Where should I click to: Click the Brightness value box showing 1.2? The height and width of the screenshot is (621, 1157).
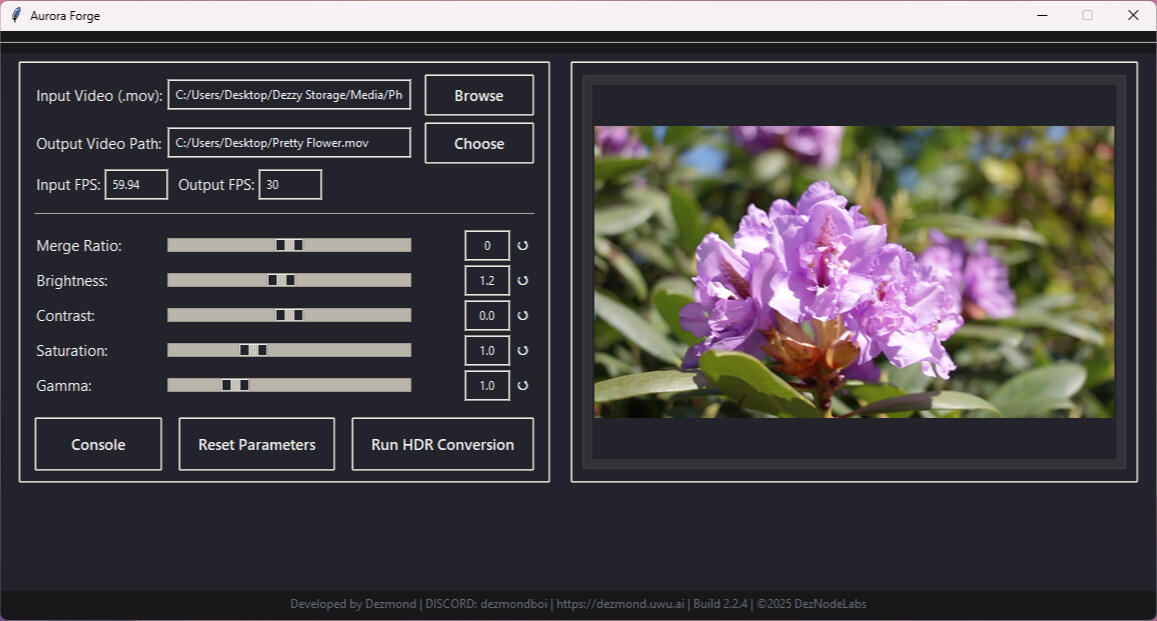(487, 281)
